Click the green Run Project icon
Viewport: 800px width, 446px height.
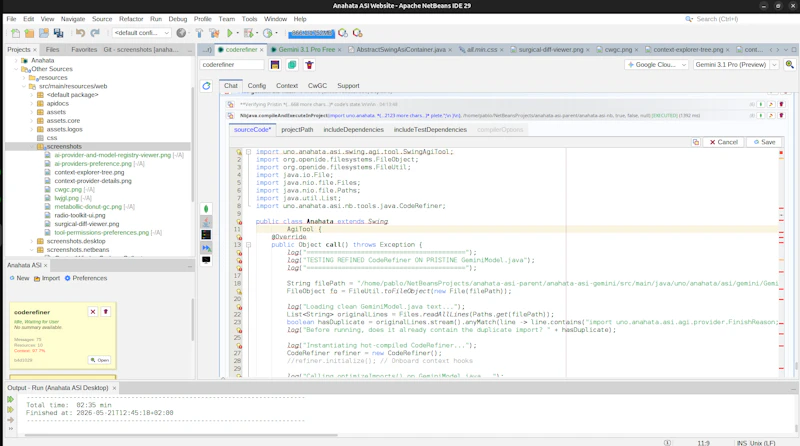pos(230,33)
